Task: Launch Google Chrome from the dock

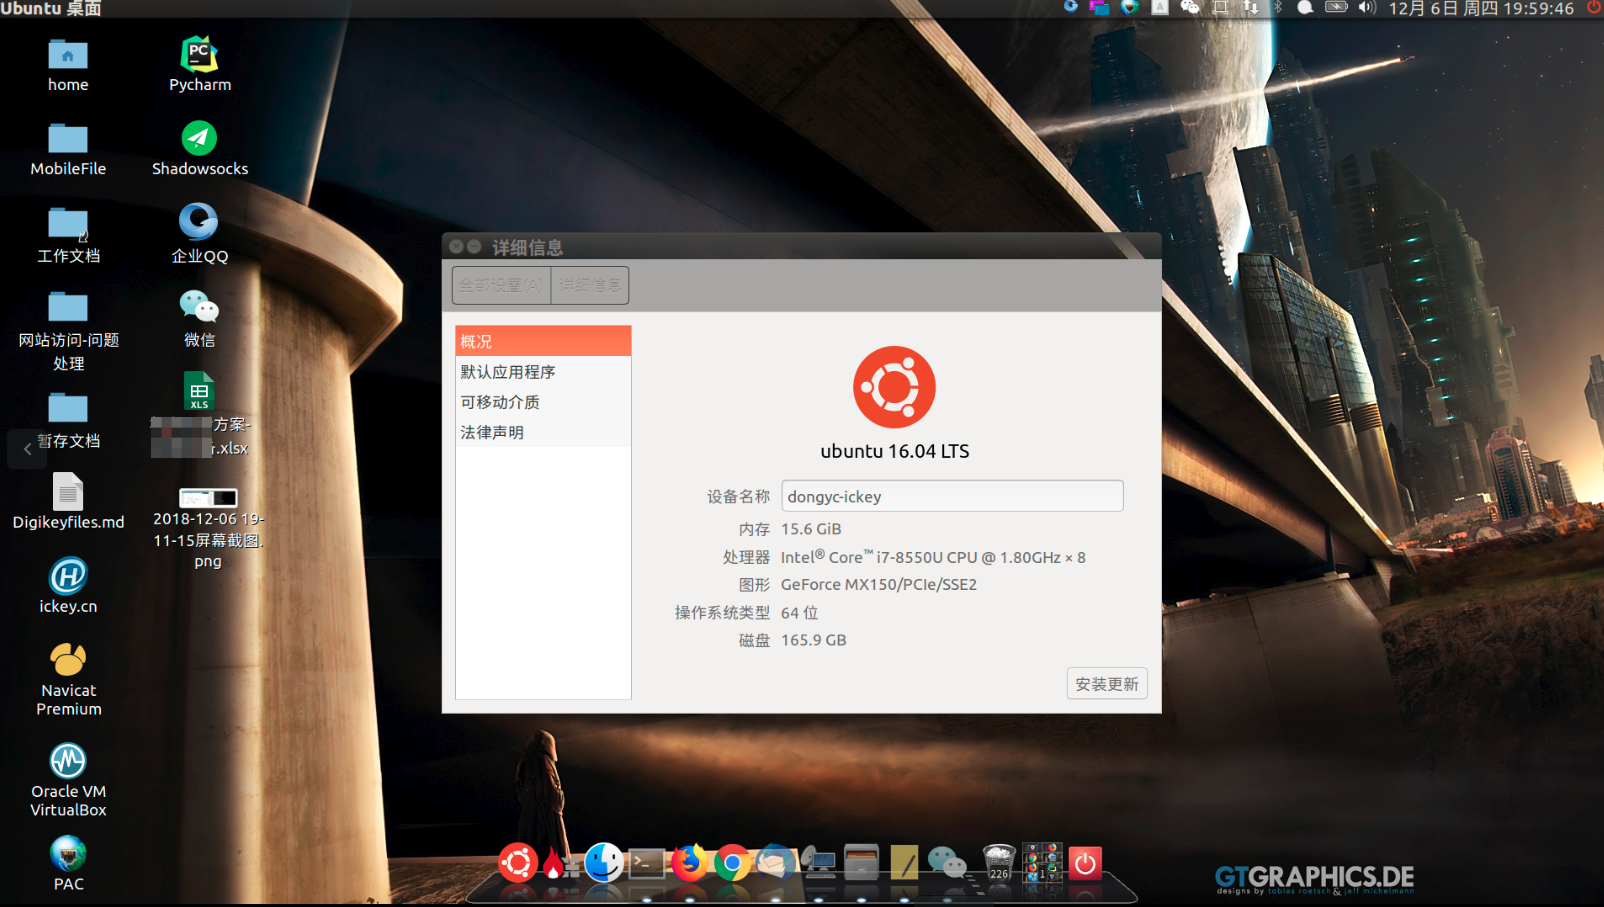Action: click(732, 863)
